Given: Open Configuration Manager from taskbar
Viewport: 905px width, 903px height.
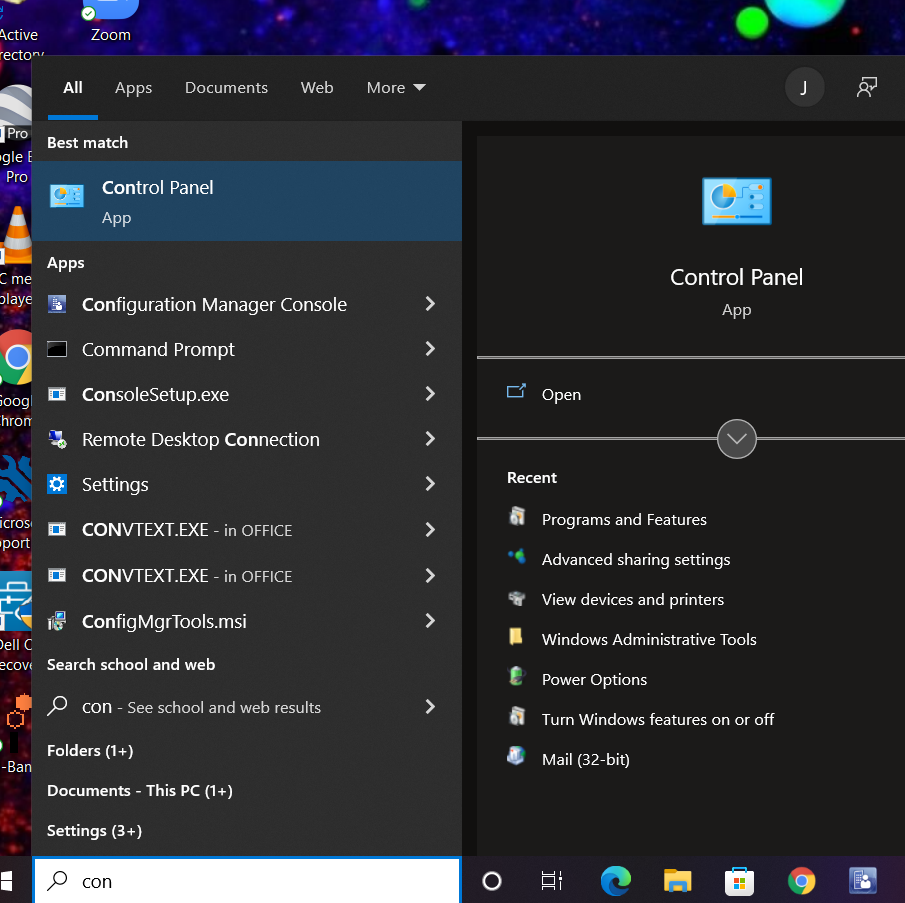Looking at the screenshot, I should pos(863,881).
